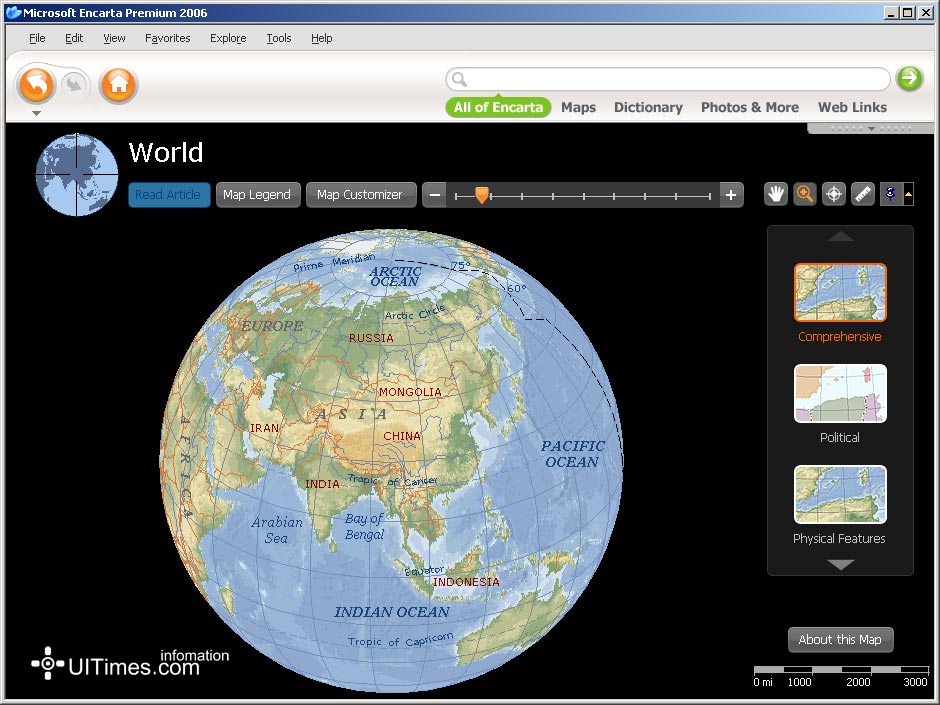The width and height of the screenshot is (940, 705).
Task: Focus the Encarta search input field
Action: (667, 79)
